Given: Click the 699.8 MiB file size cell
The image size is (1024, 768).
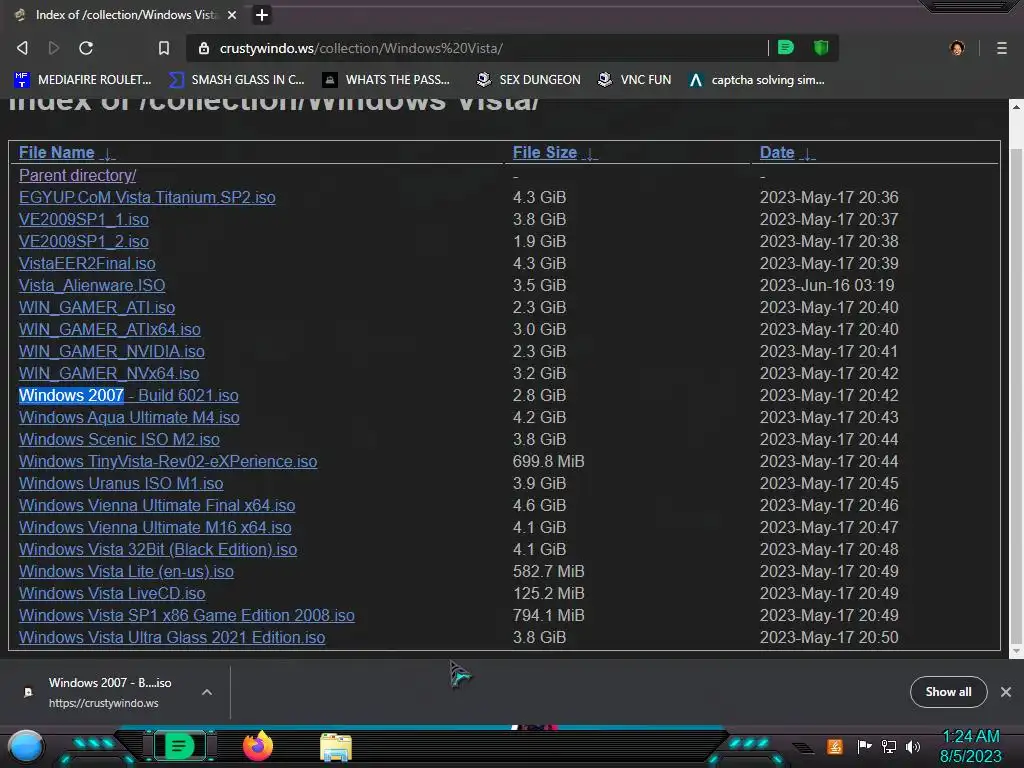Looking at the screenshot, I should coord(549,461).
